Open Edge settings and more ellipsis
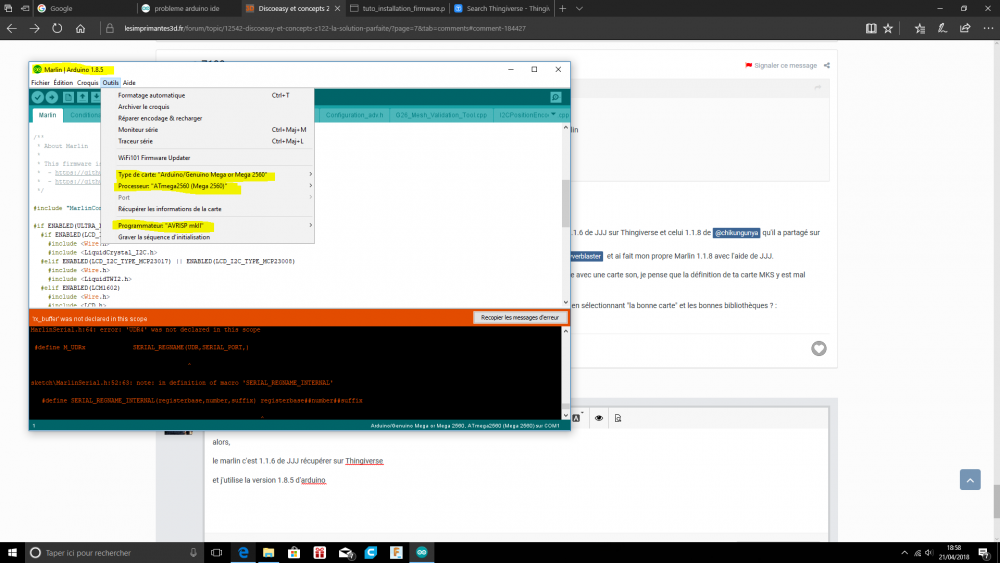Screen dimensions: 1000x563 tap(988, 28)
